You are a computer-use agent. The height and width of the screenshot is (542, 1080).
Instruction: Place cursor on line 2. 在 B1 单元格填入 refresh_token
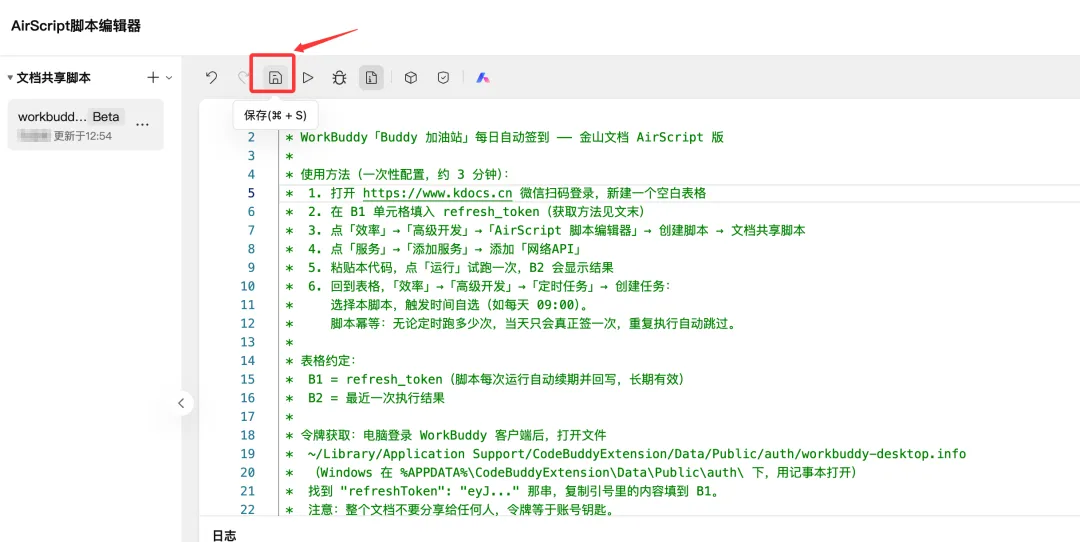tap(465, 211)
